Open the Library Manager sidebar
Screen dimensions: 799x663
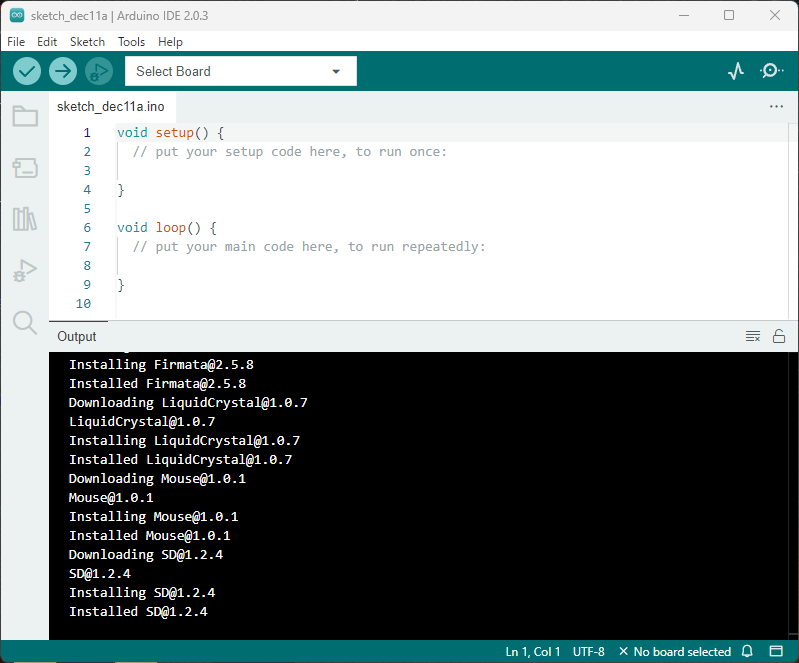coord(25,219)
